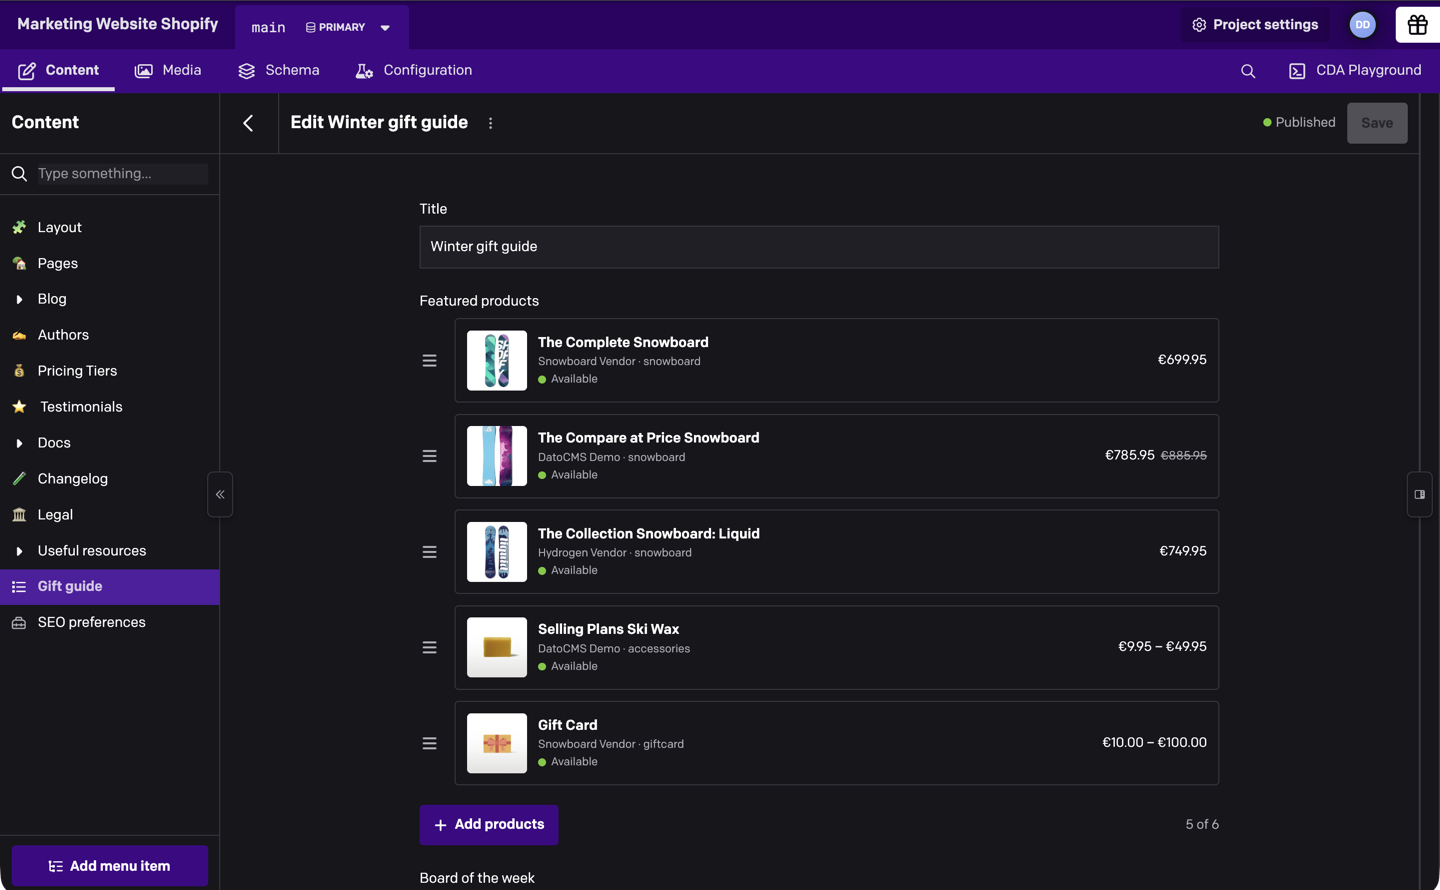Viewport: 1440px width, 890px height.
Task: Click the Compare at Price Snowboard thumbnail
Action: (x=497, y=456)
